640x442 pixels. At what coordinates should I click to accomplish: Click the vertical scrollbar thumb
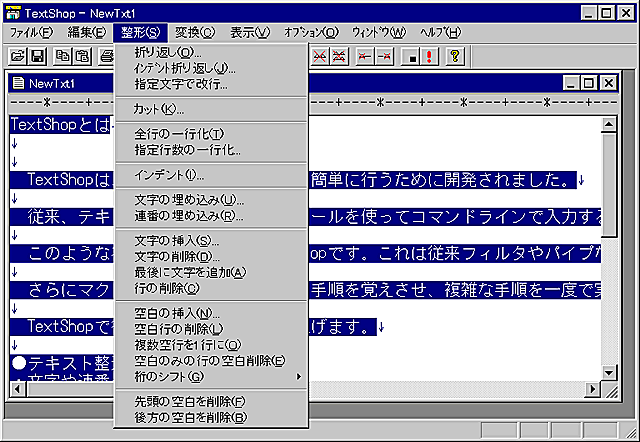(x=609, y=184)
